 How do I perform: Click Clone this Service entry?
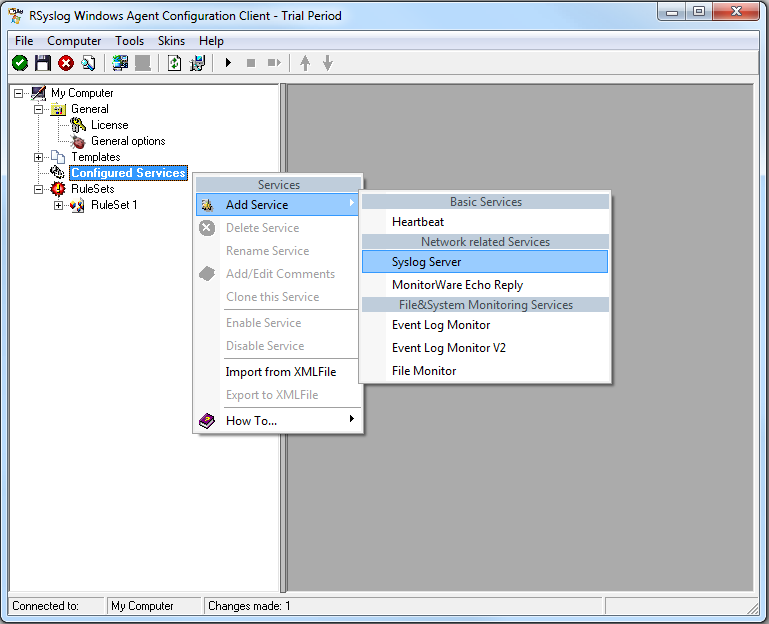pyautogui.click(x=278, y=297)
